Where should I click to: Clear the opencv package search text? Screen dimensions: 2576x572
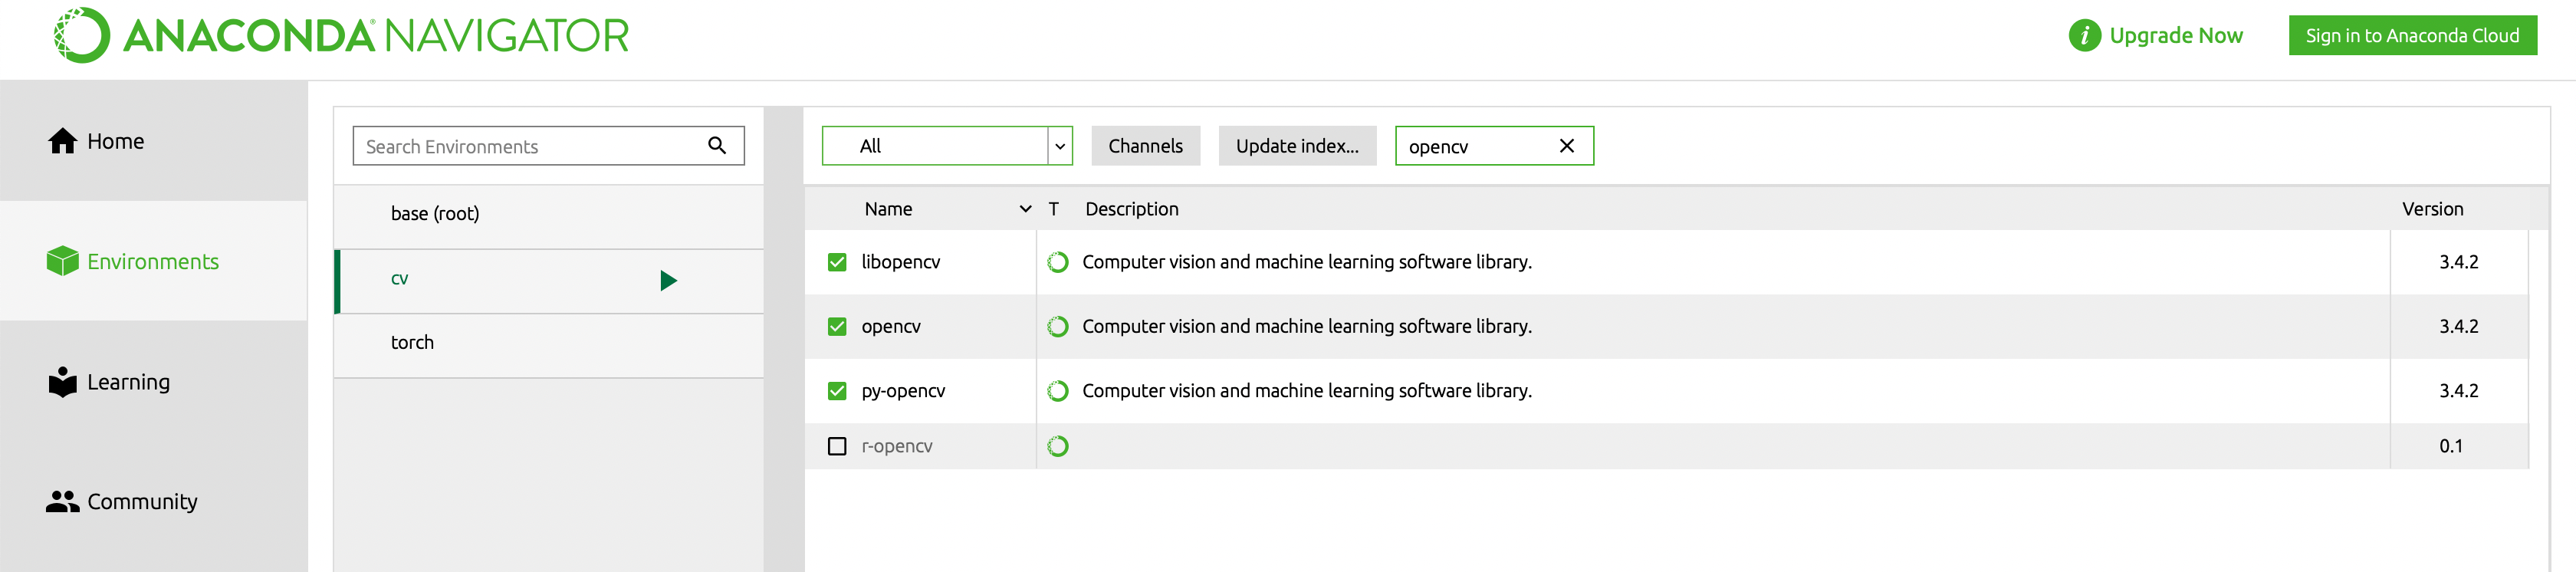point(1566,146)
